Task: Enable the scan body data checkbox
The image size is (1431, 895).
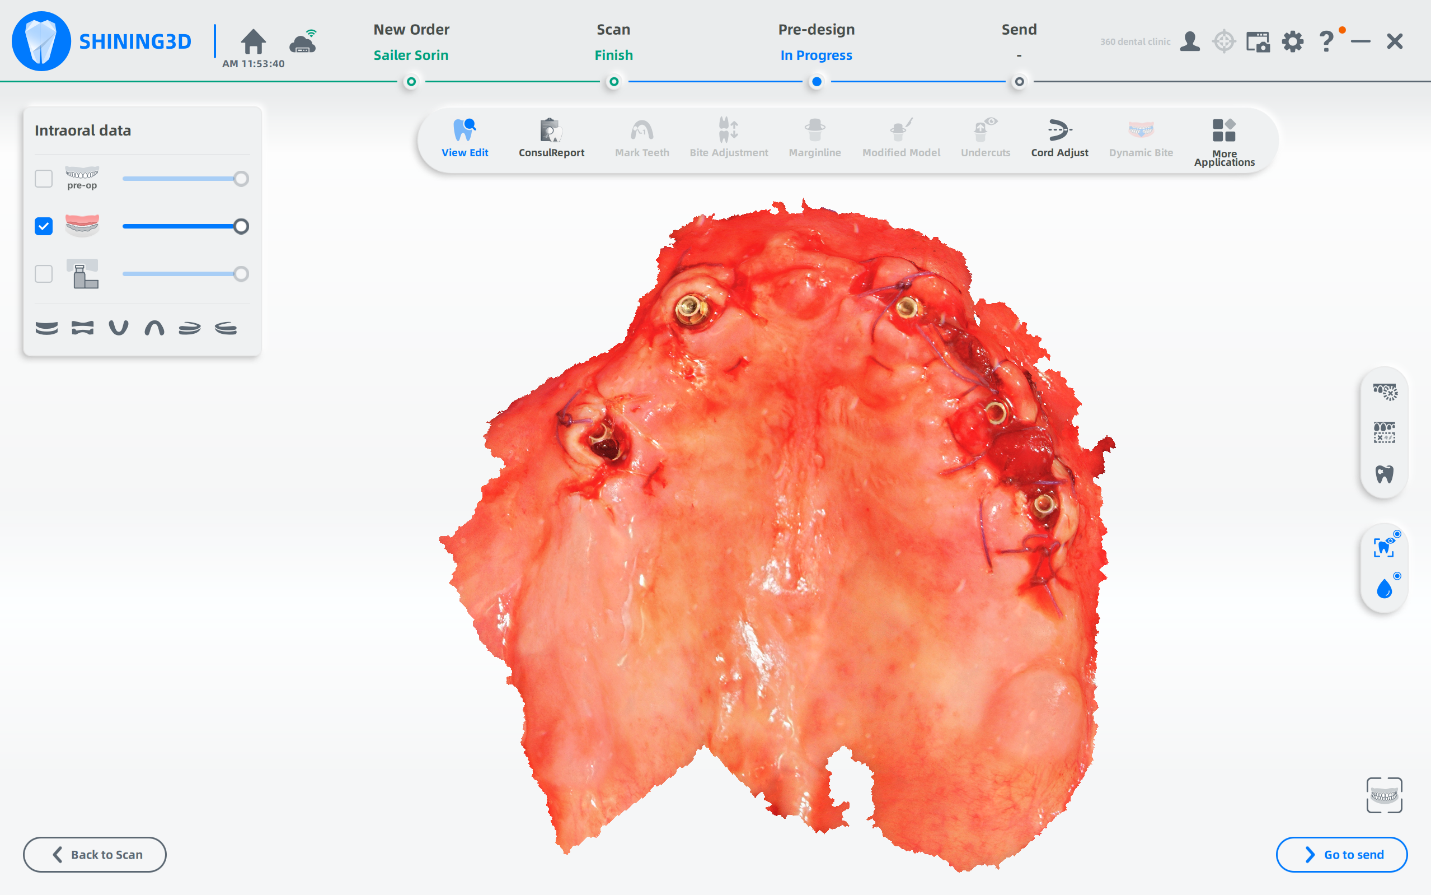Action: [x=44, y=274]
